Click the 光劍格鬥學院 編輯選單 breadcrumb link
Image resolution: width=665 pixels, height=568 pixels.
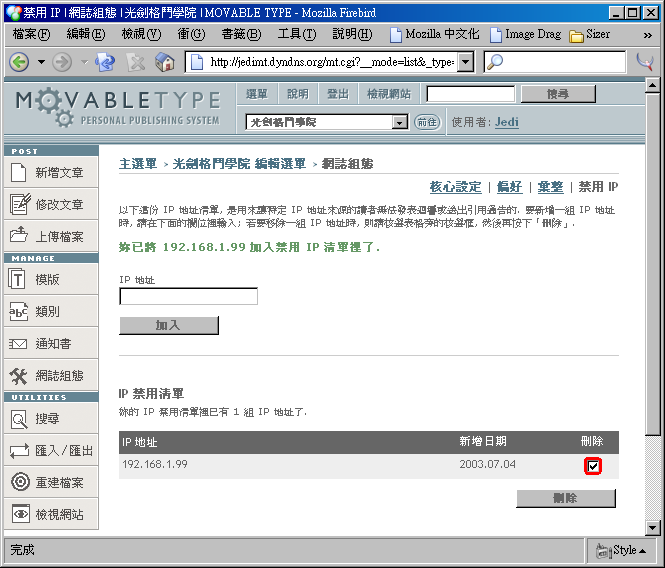click(239, 164)
